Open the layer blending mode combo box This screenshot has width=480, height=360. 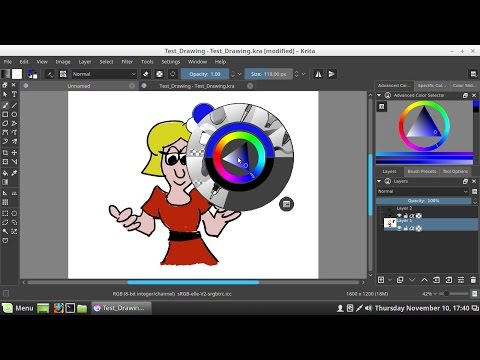tap(423, 191)
